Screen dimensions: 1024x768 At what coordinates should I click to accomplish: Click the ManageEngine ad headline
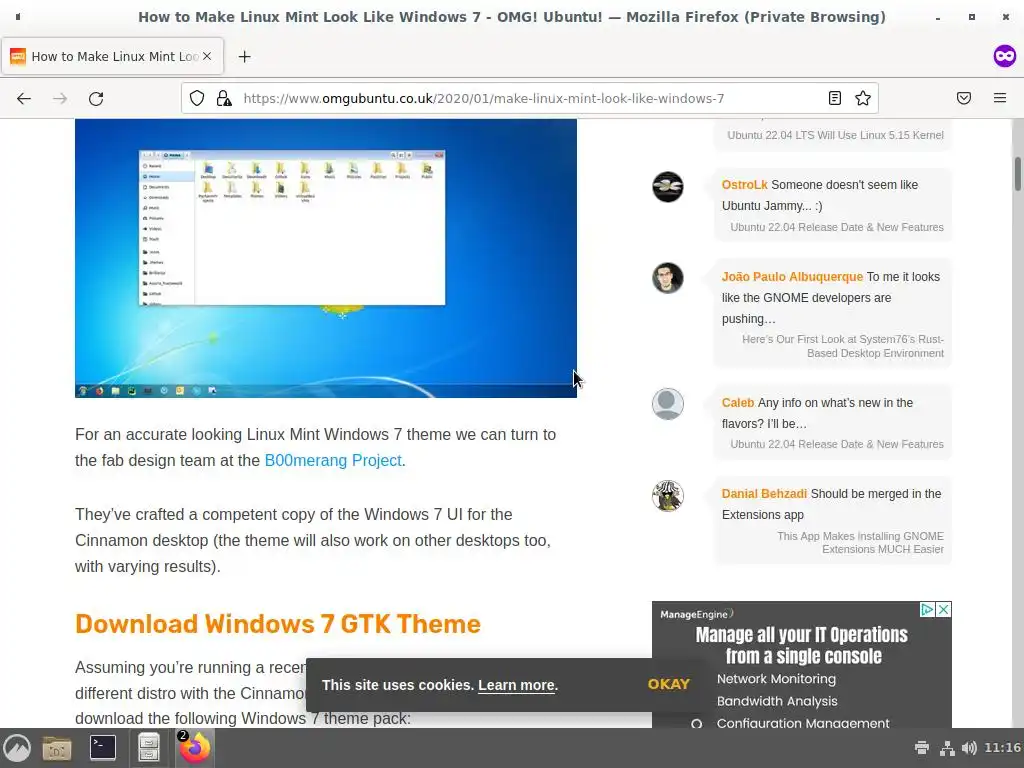click(x=801, y=645)
